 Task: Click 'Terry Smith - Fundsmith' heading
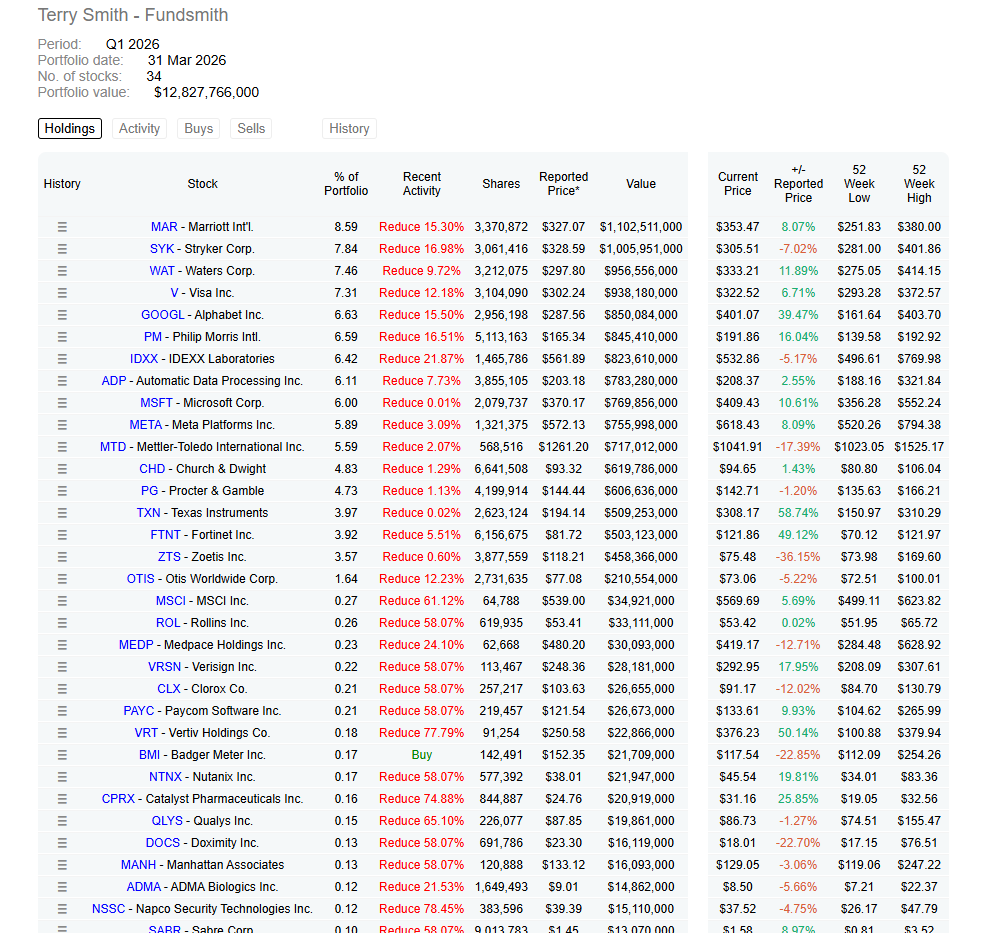tap(133, 15)
